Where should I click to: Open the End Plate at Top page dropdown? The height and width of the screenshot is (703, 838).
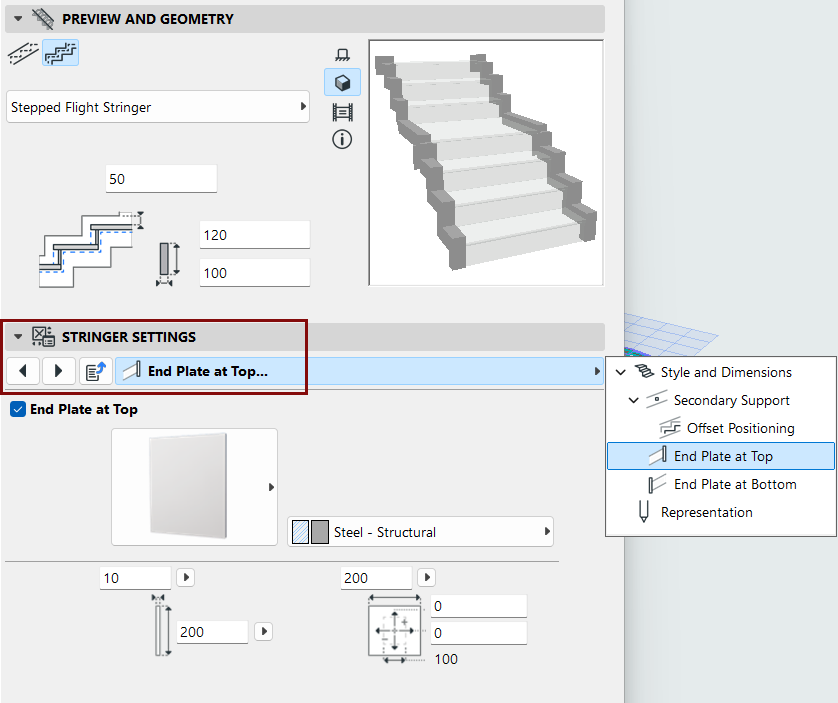359,371
